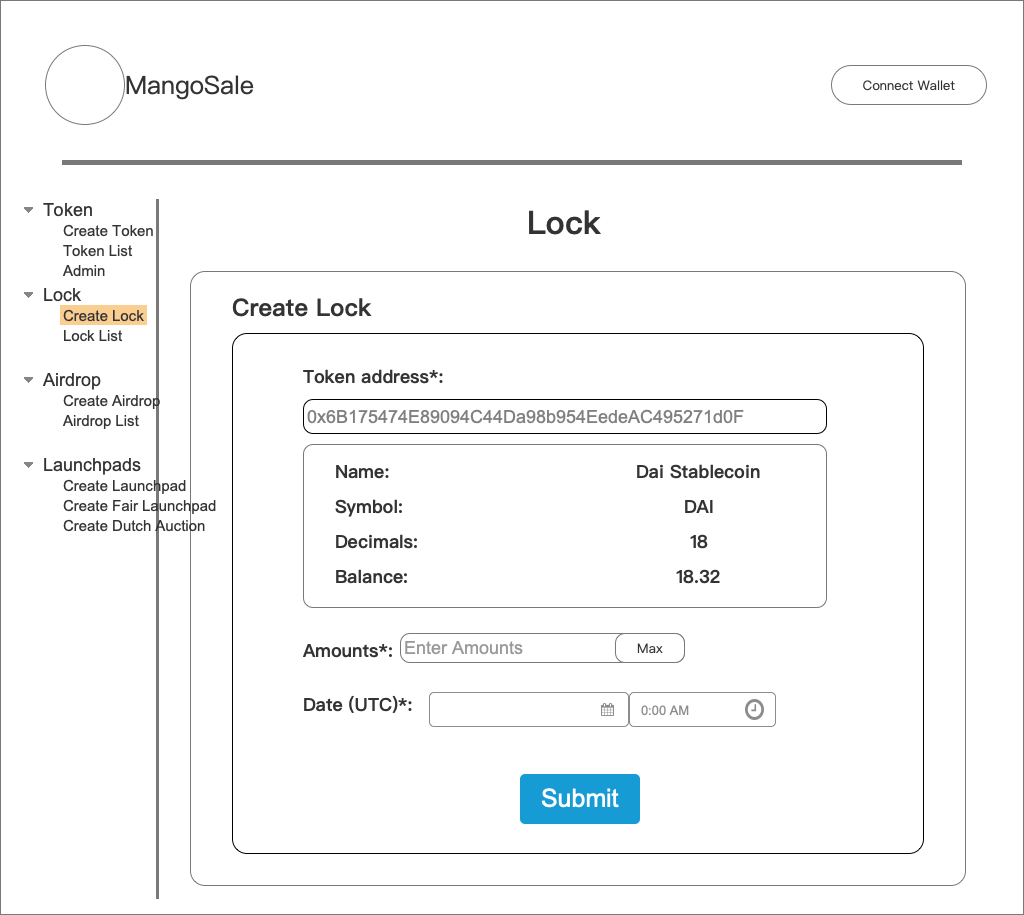Viewport: 1024px width, 915px height.
Task: Collapse the Airdrop section arrow
Action: [x=28, y=380]
